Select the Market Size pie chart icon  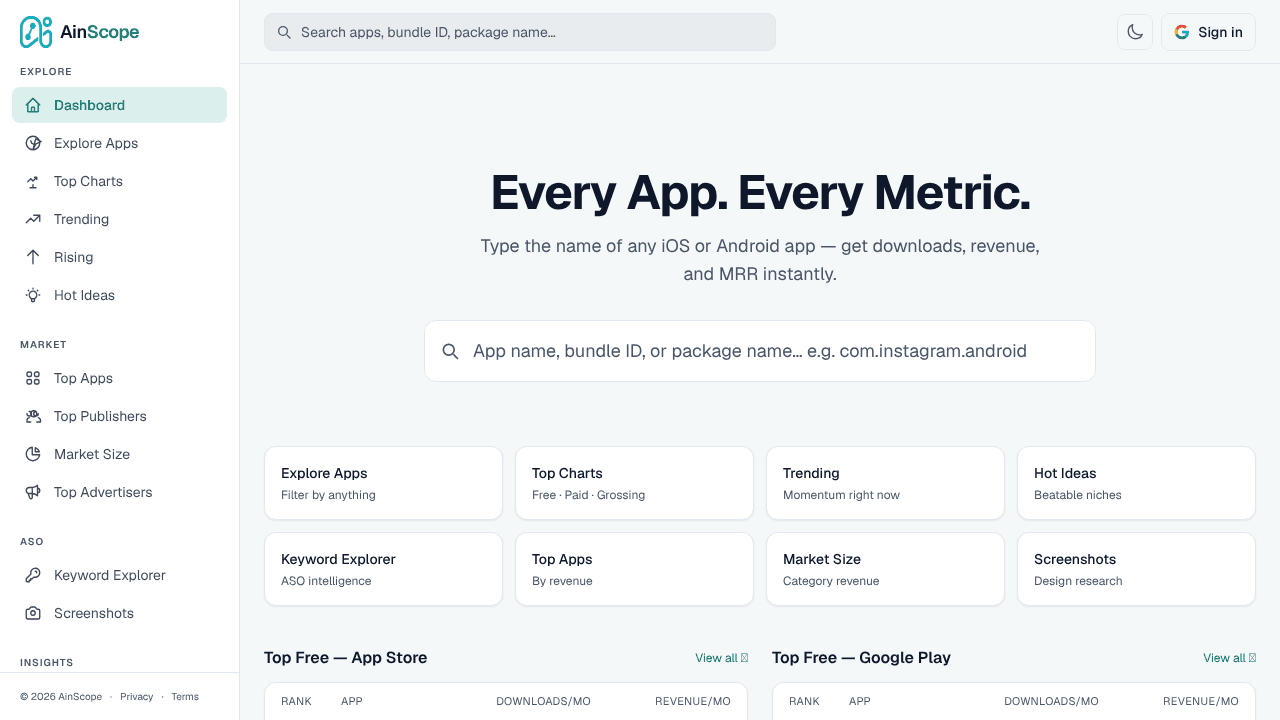tap(33, 454)
